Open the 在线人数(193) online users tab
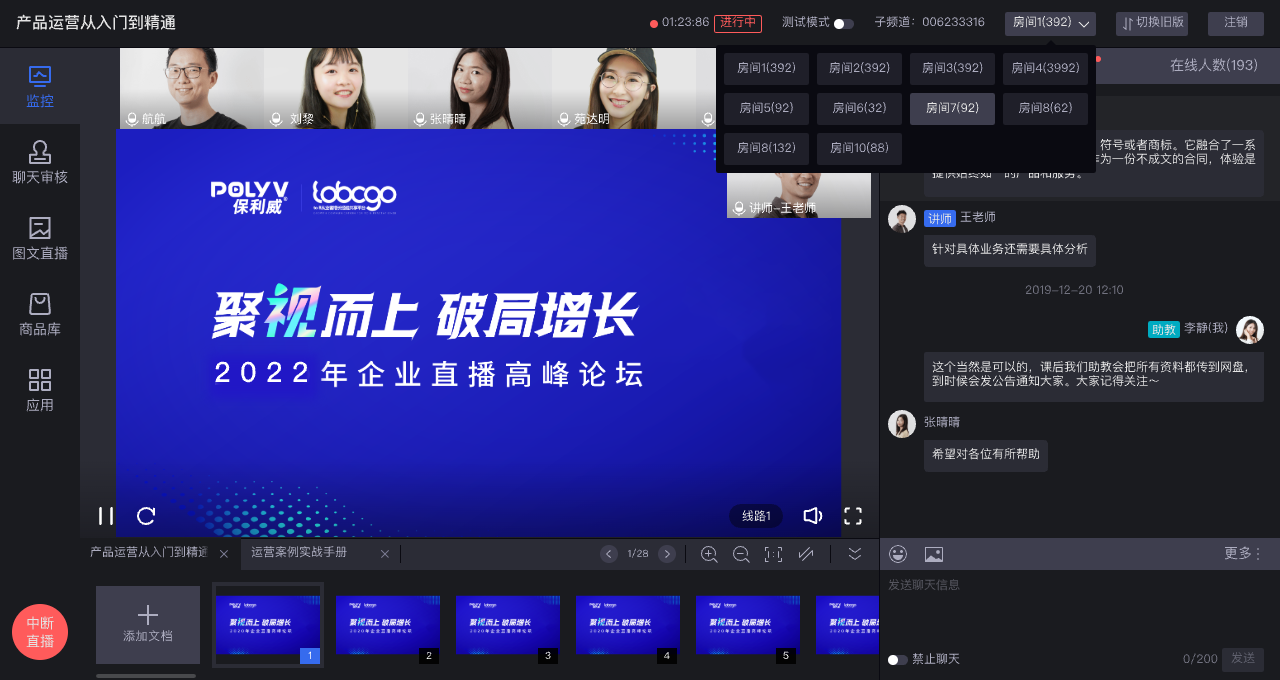1280x680 pixels. (1214, 65)
